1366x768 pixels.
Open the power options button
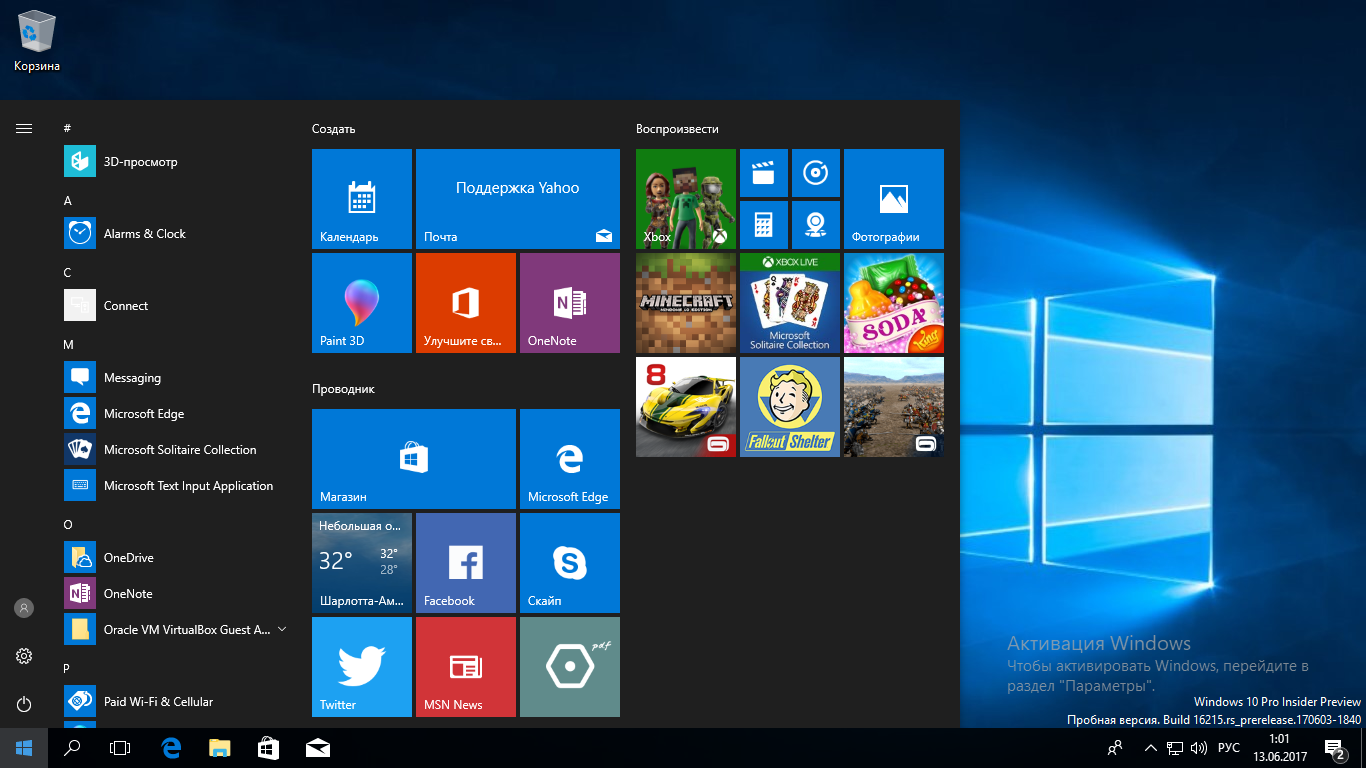tap(24, 704)
